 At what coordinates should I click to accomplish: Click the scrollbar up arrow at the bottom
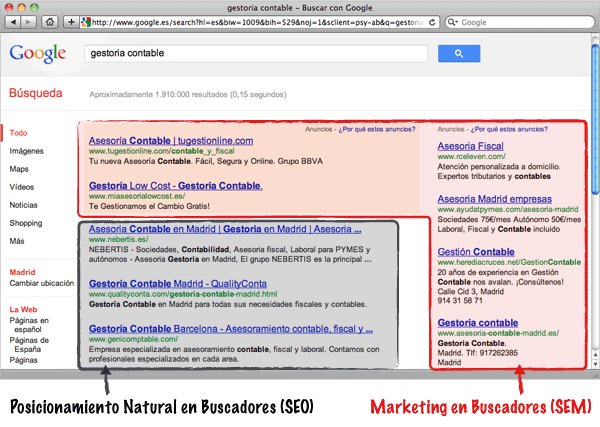coord(595,355)
